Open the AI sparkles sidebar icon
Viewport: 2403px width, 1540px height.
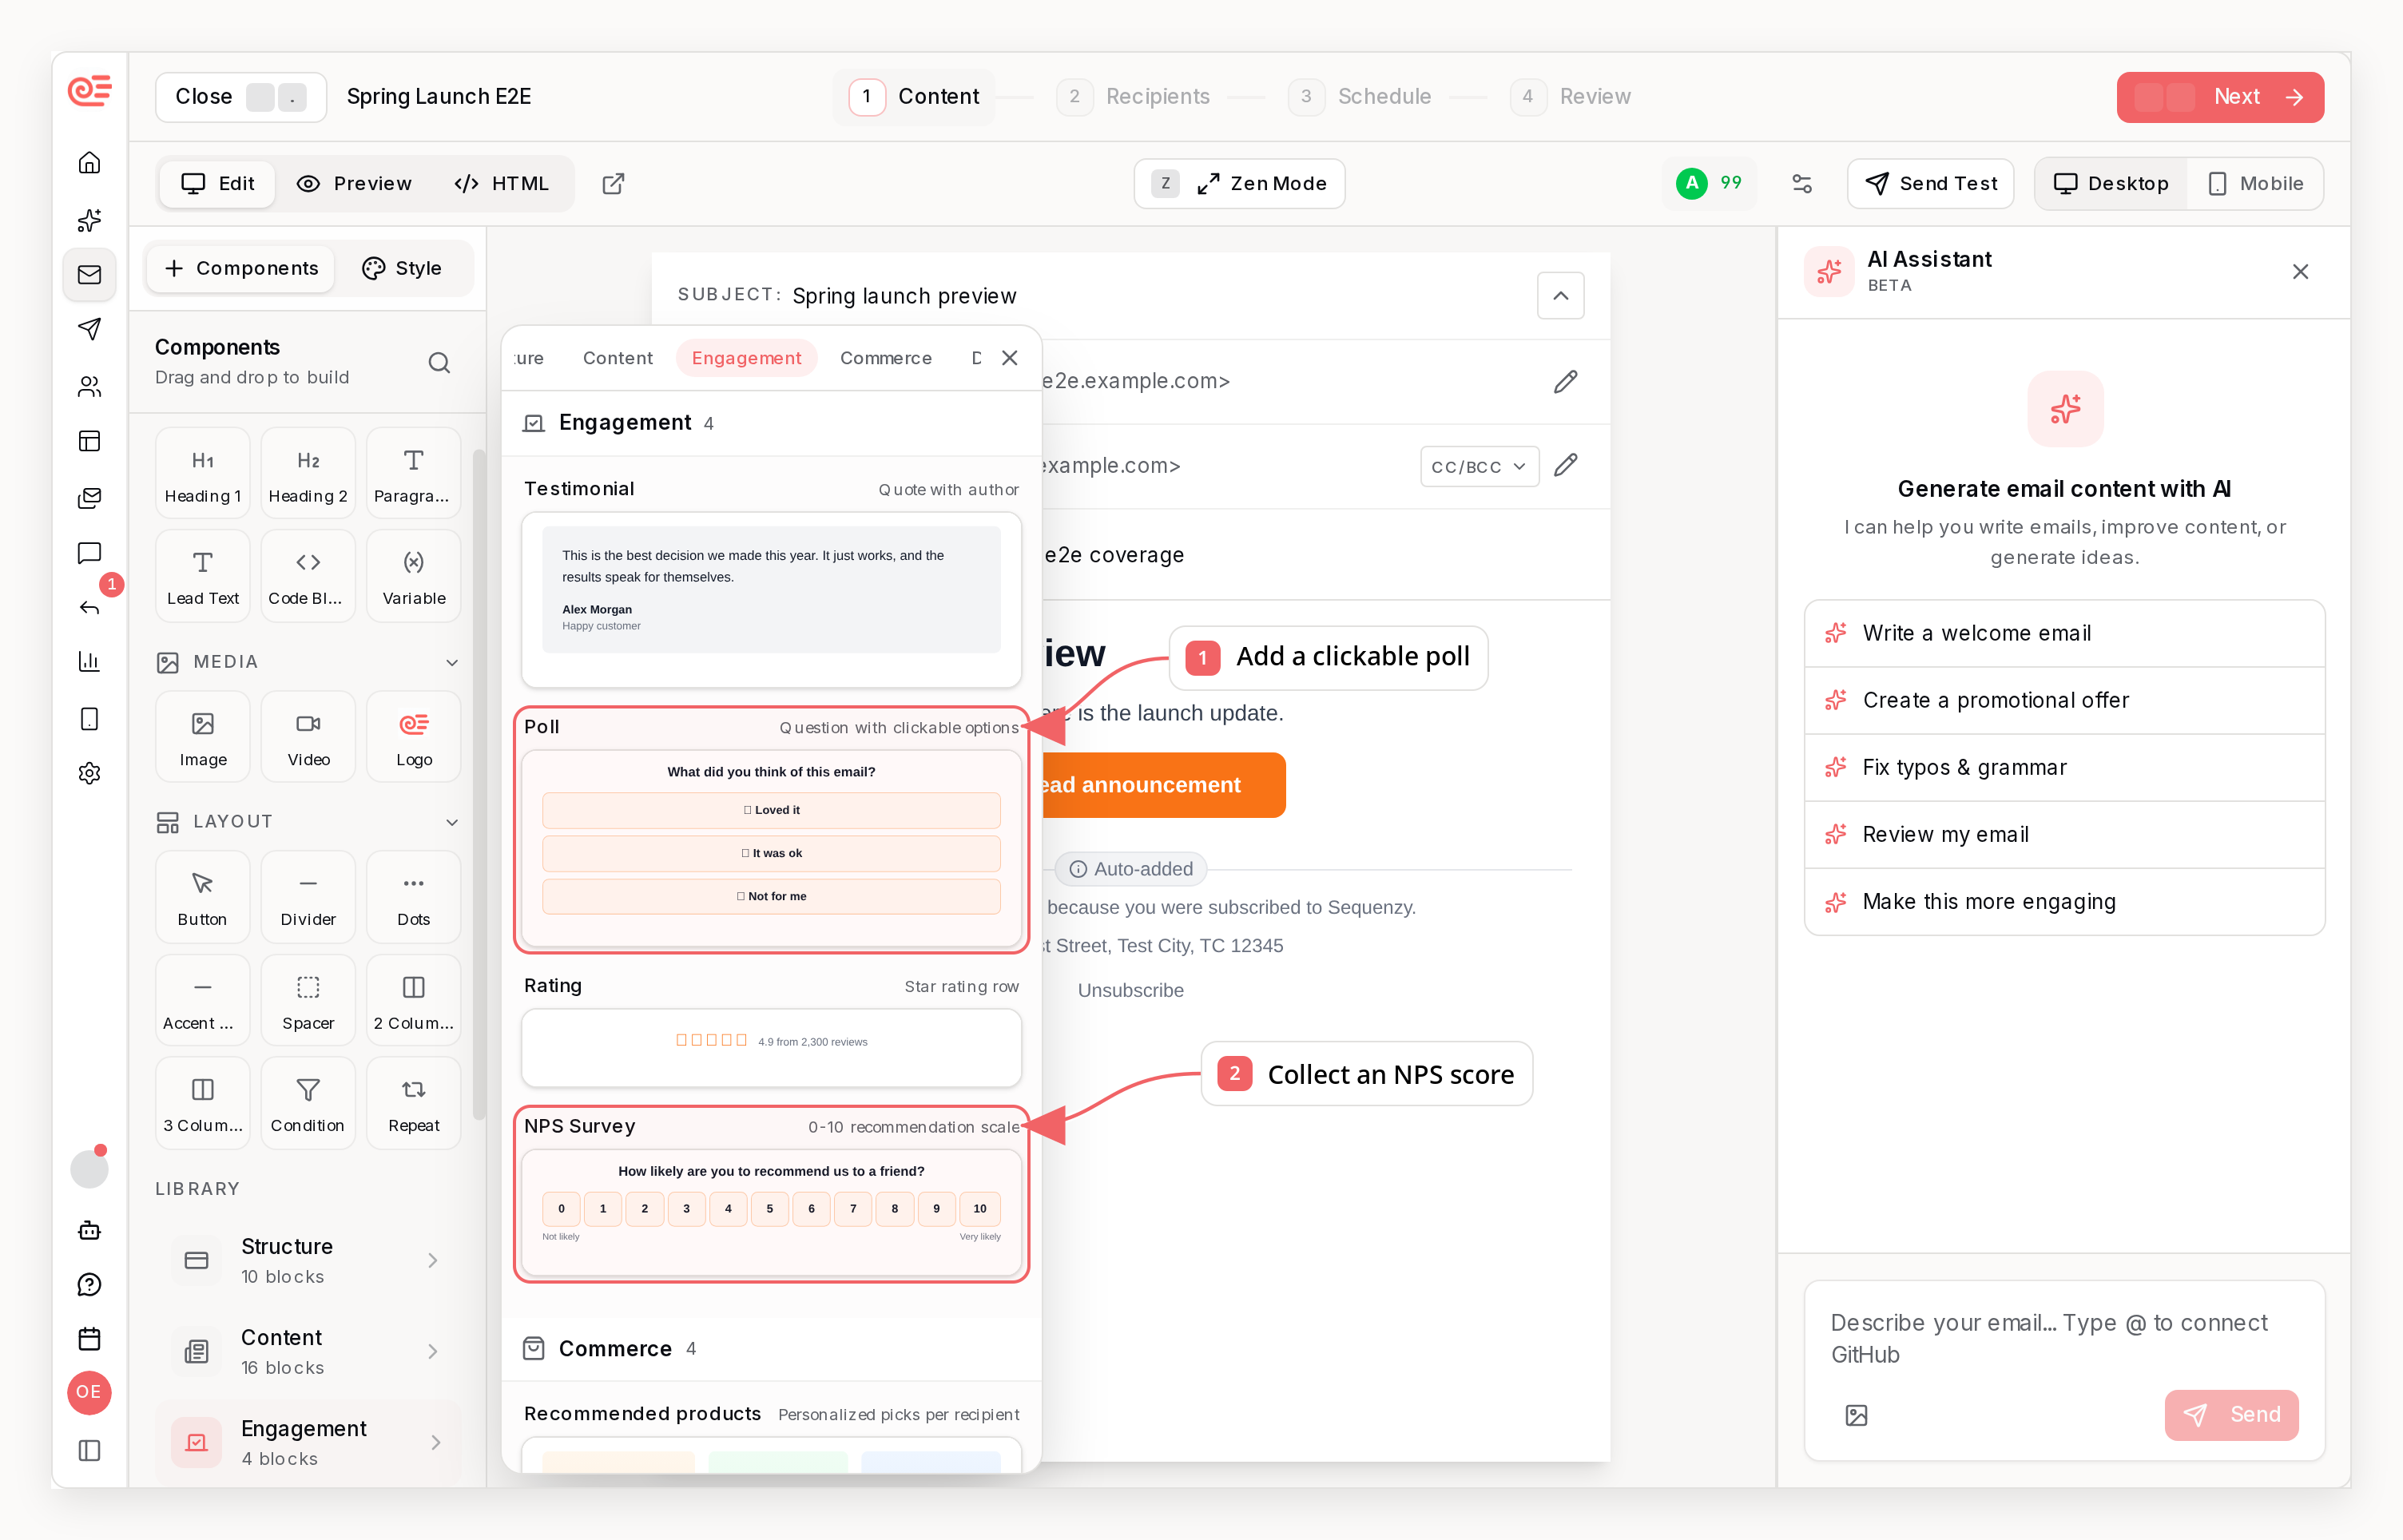point(89,219)
